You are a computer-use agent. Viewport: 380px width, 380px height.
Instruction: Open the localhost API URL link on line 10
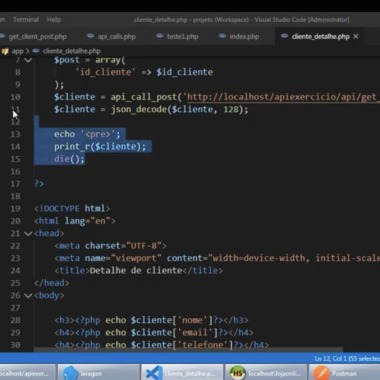283,97
